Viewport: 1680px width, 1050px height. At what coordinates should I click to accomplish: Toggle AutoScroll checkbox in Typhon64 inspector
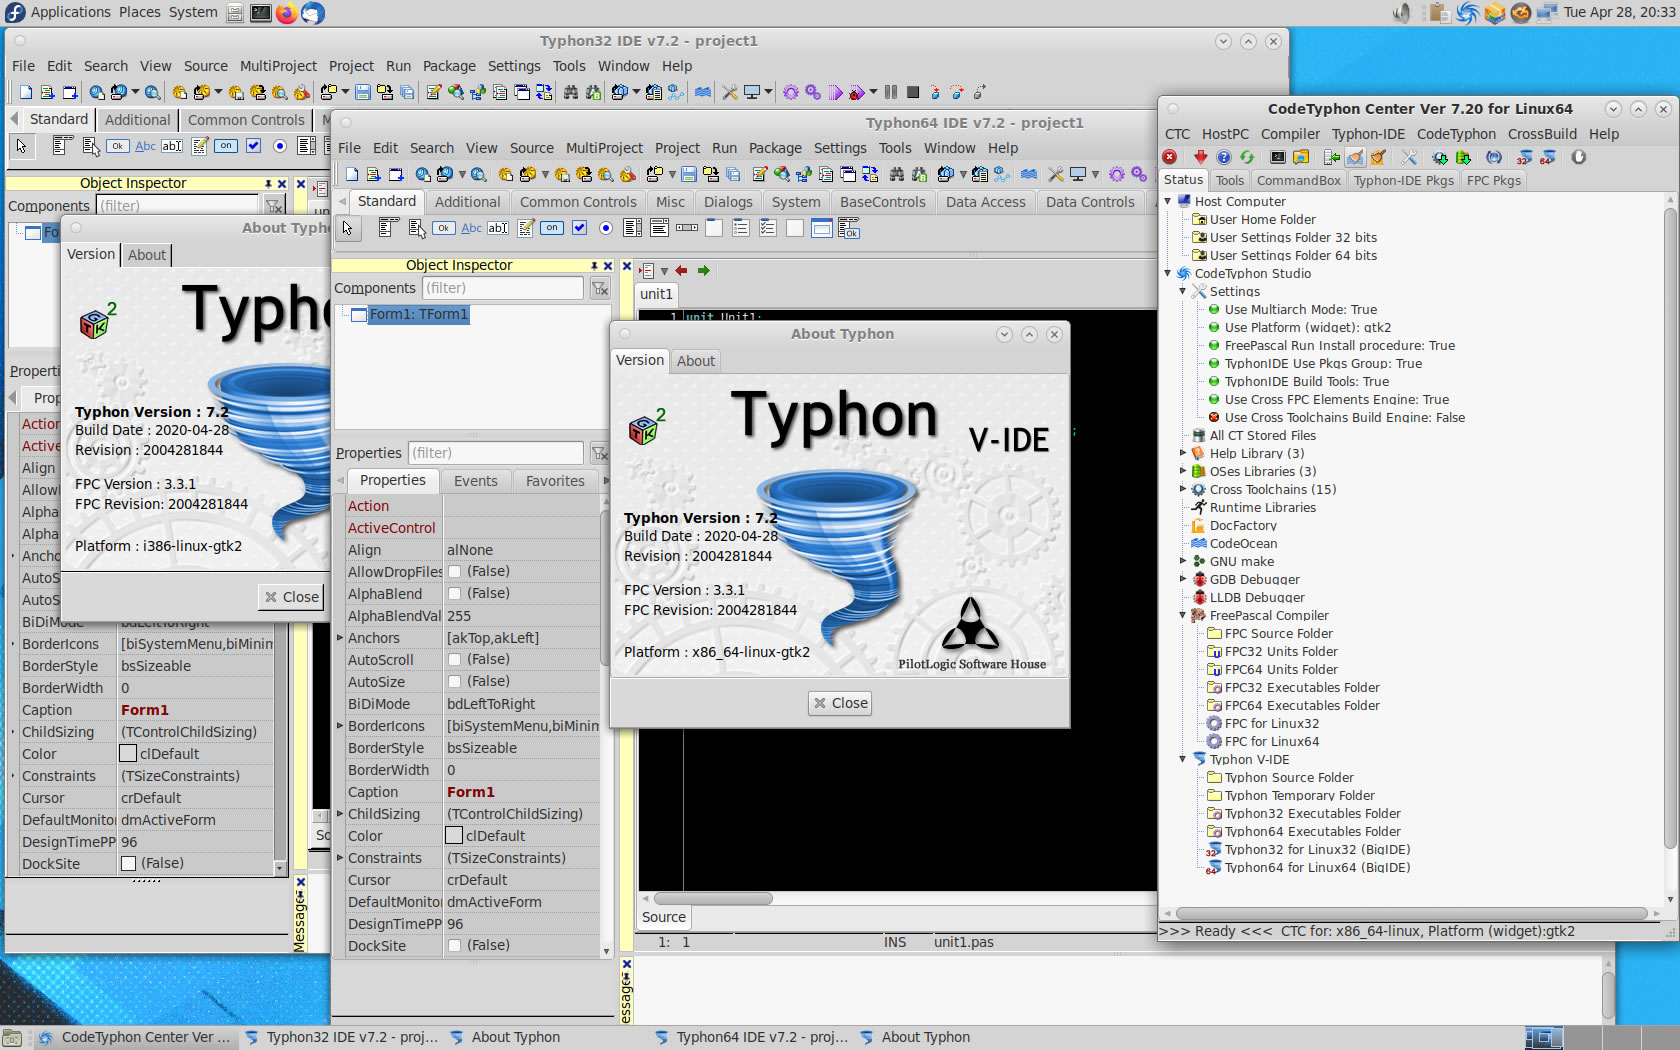click(x=454, y=659)
